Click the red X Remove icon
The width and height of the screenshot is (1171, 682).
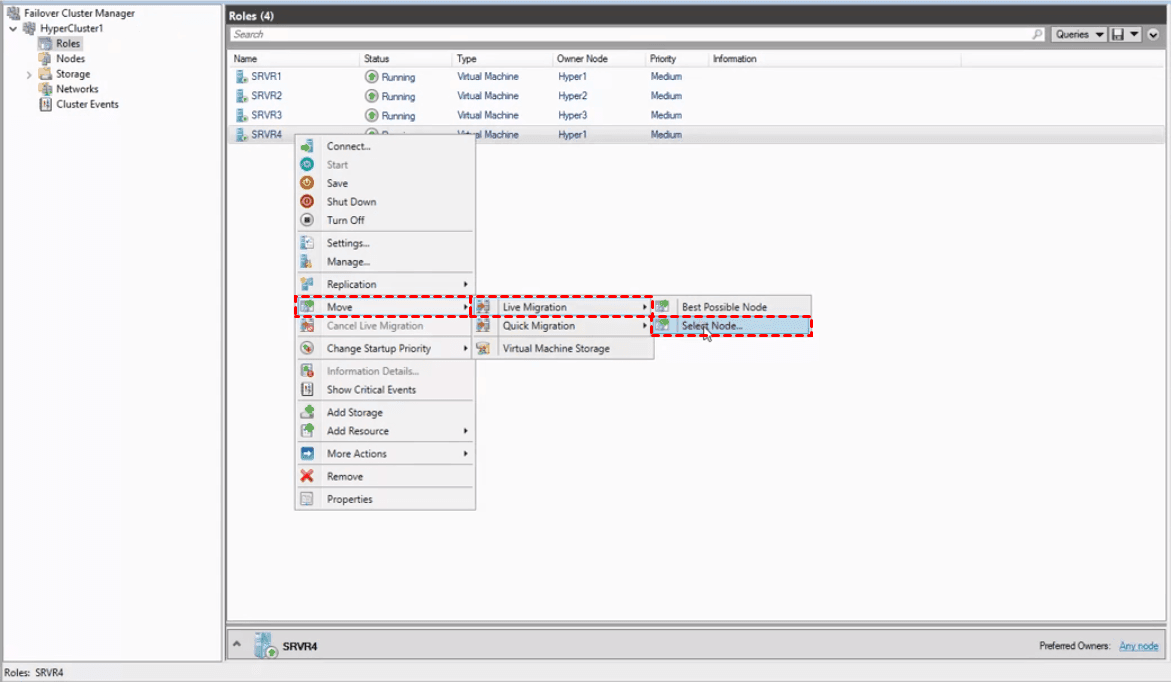tap(307, 476)
